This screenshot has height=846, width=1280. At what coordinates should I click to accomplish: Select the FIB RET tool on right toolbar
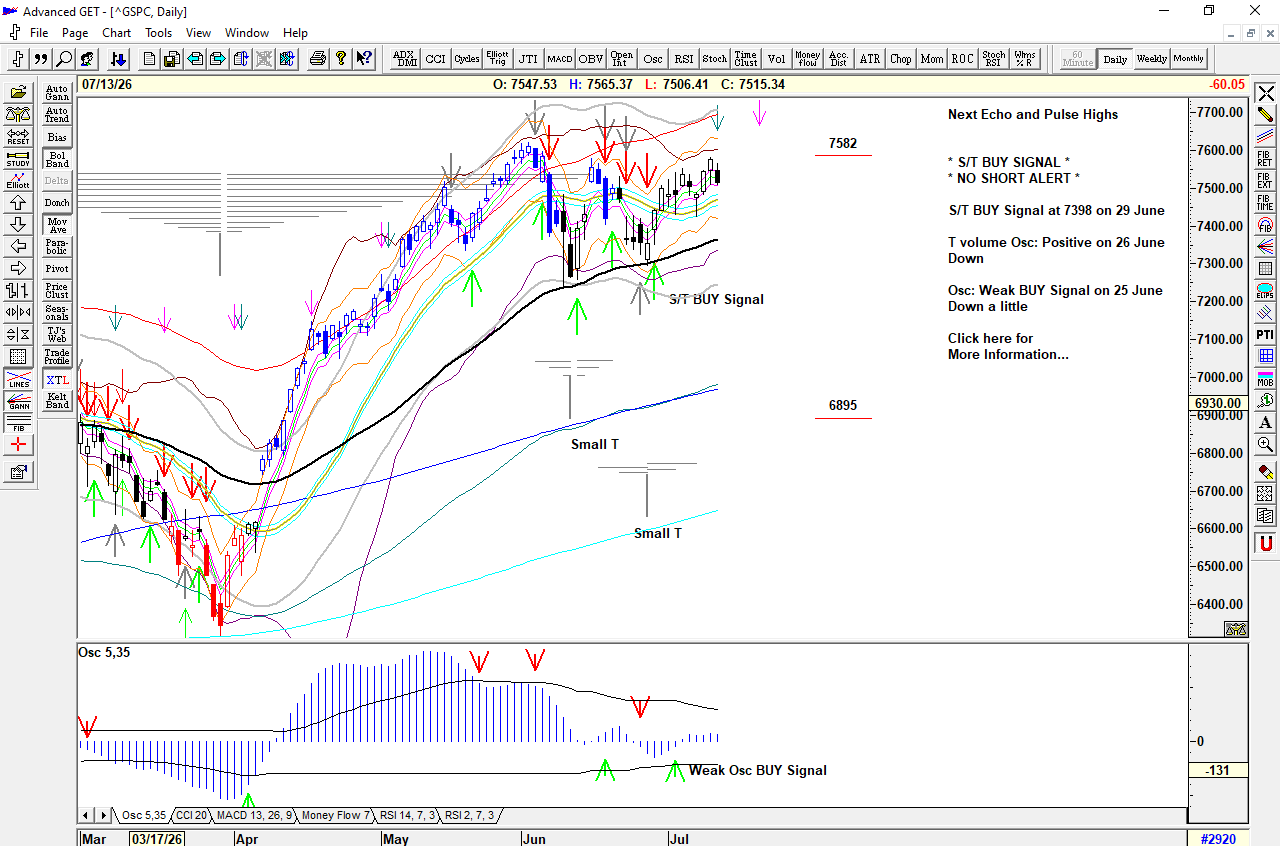coord(1265,158)
